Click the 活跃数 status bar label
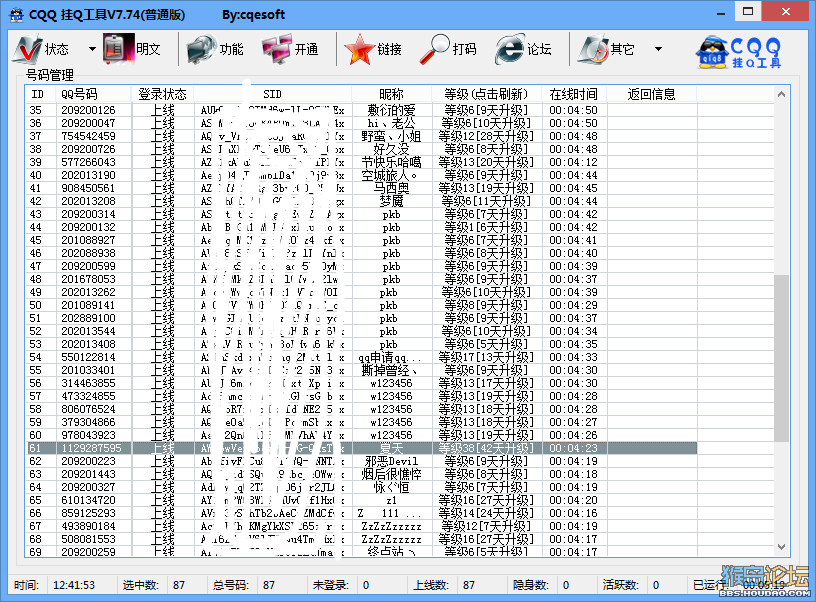This screenshot has width=816, height=602. point(621,585)
